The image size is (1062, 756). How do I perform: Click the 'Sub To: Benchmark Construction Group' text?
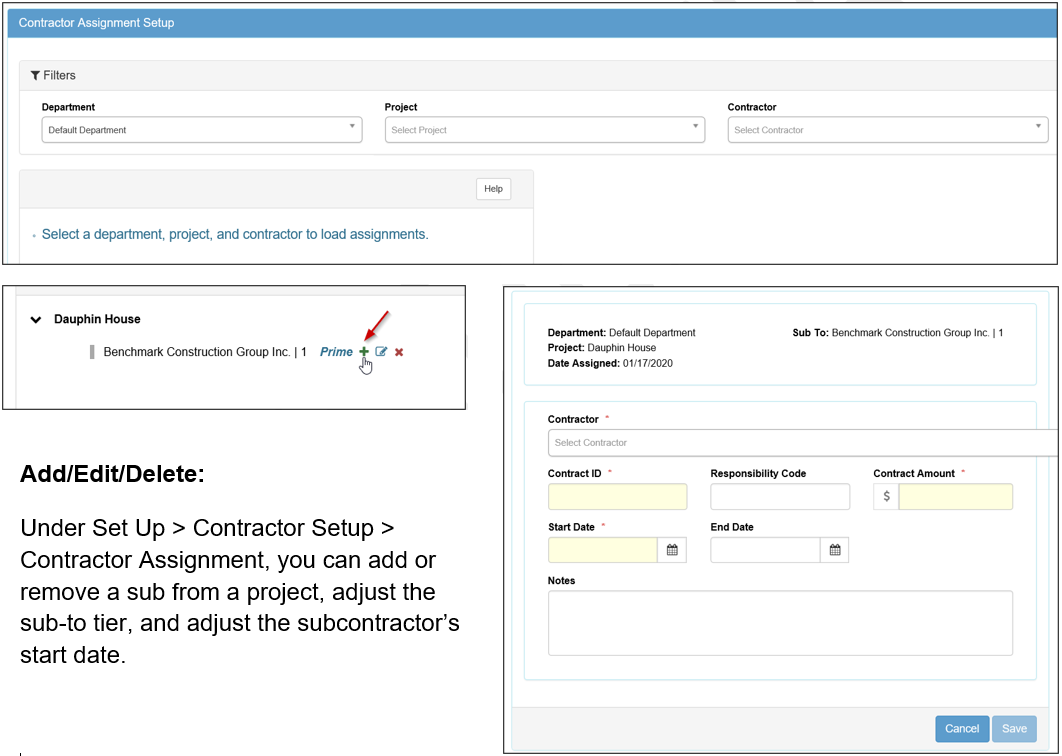pyautogui.click(x=897, y=333)
